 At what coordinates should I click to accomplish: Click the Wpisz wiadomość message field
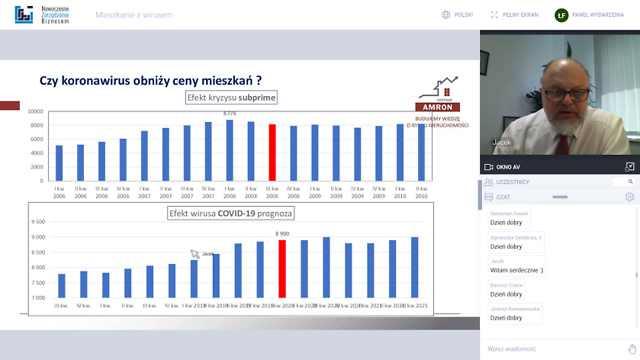click(x=555, y=349)
